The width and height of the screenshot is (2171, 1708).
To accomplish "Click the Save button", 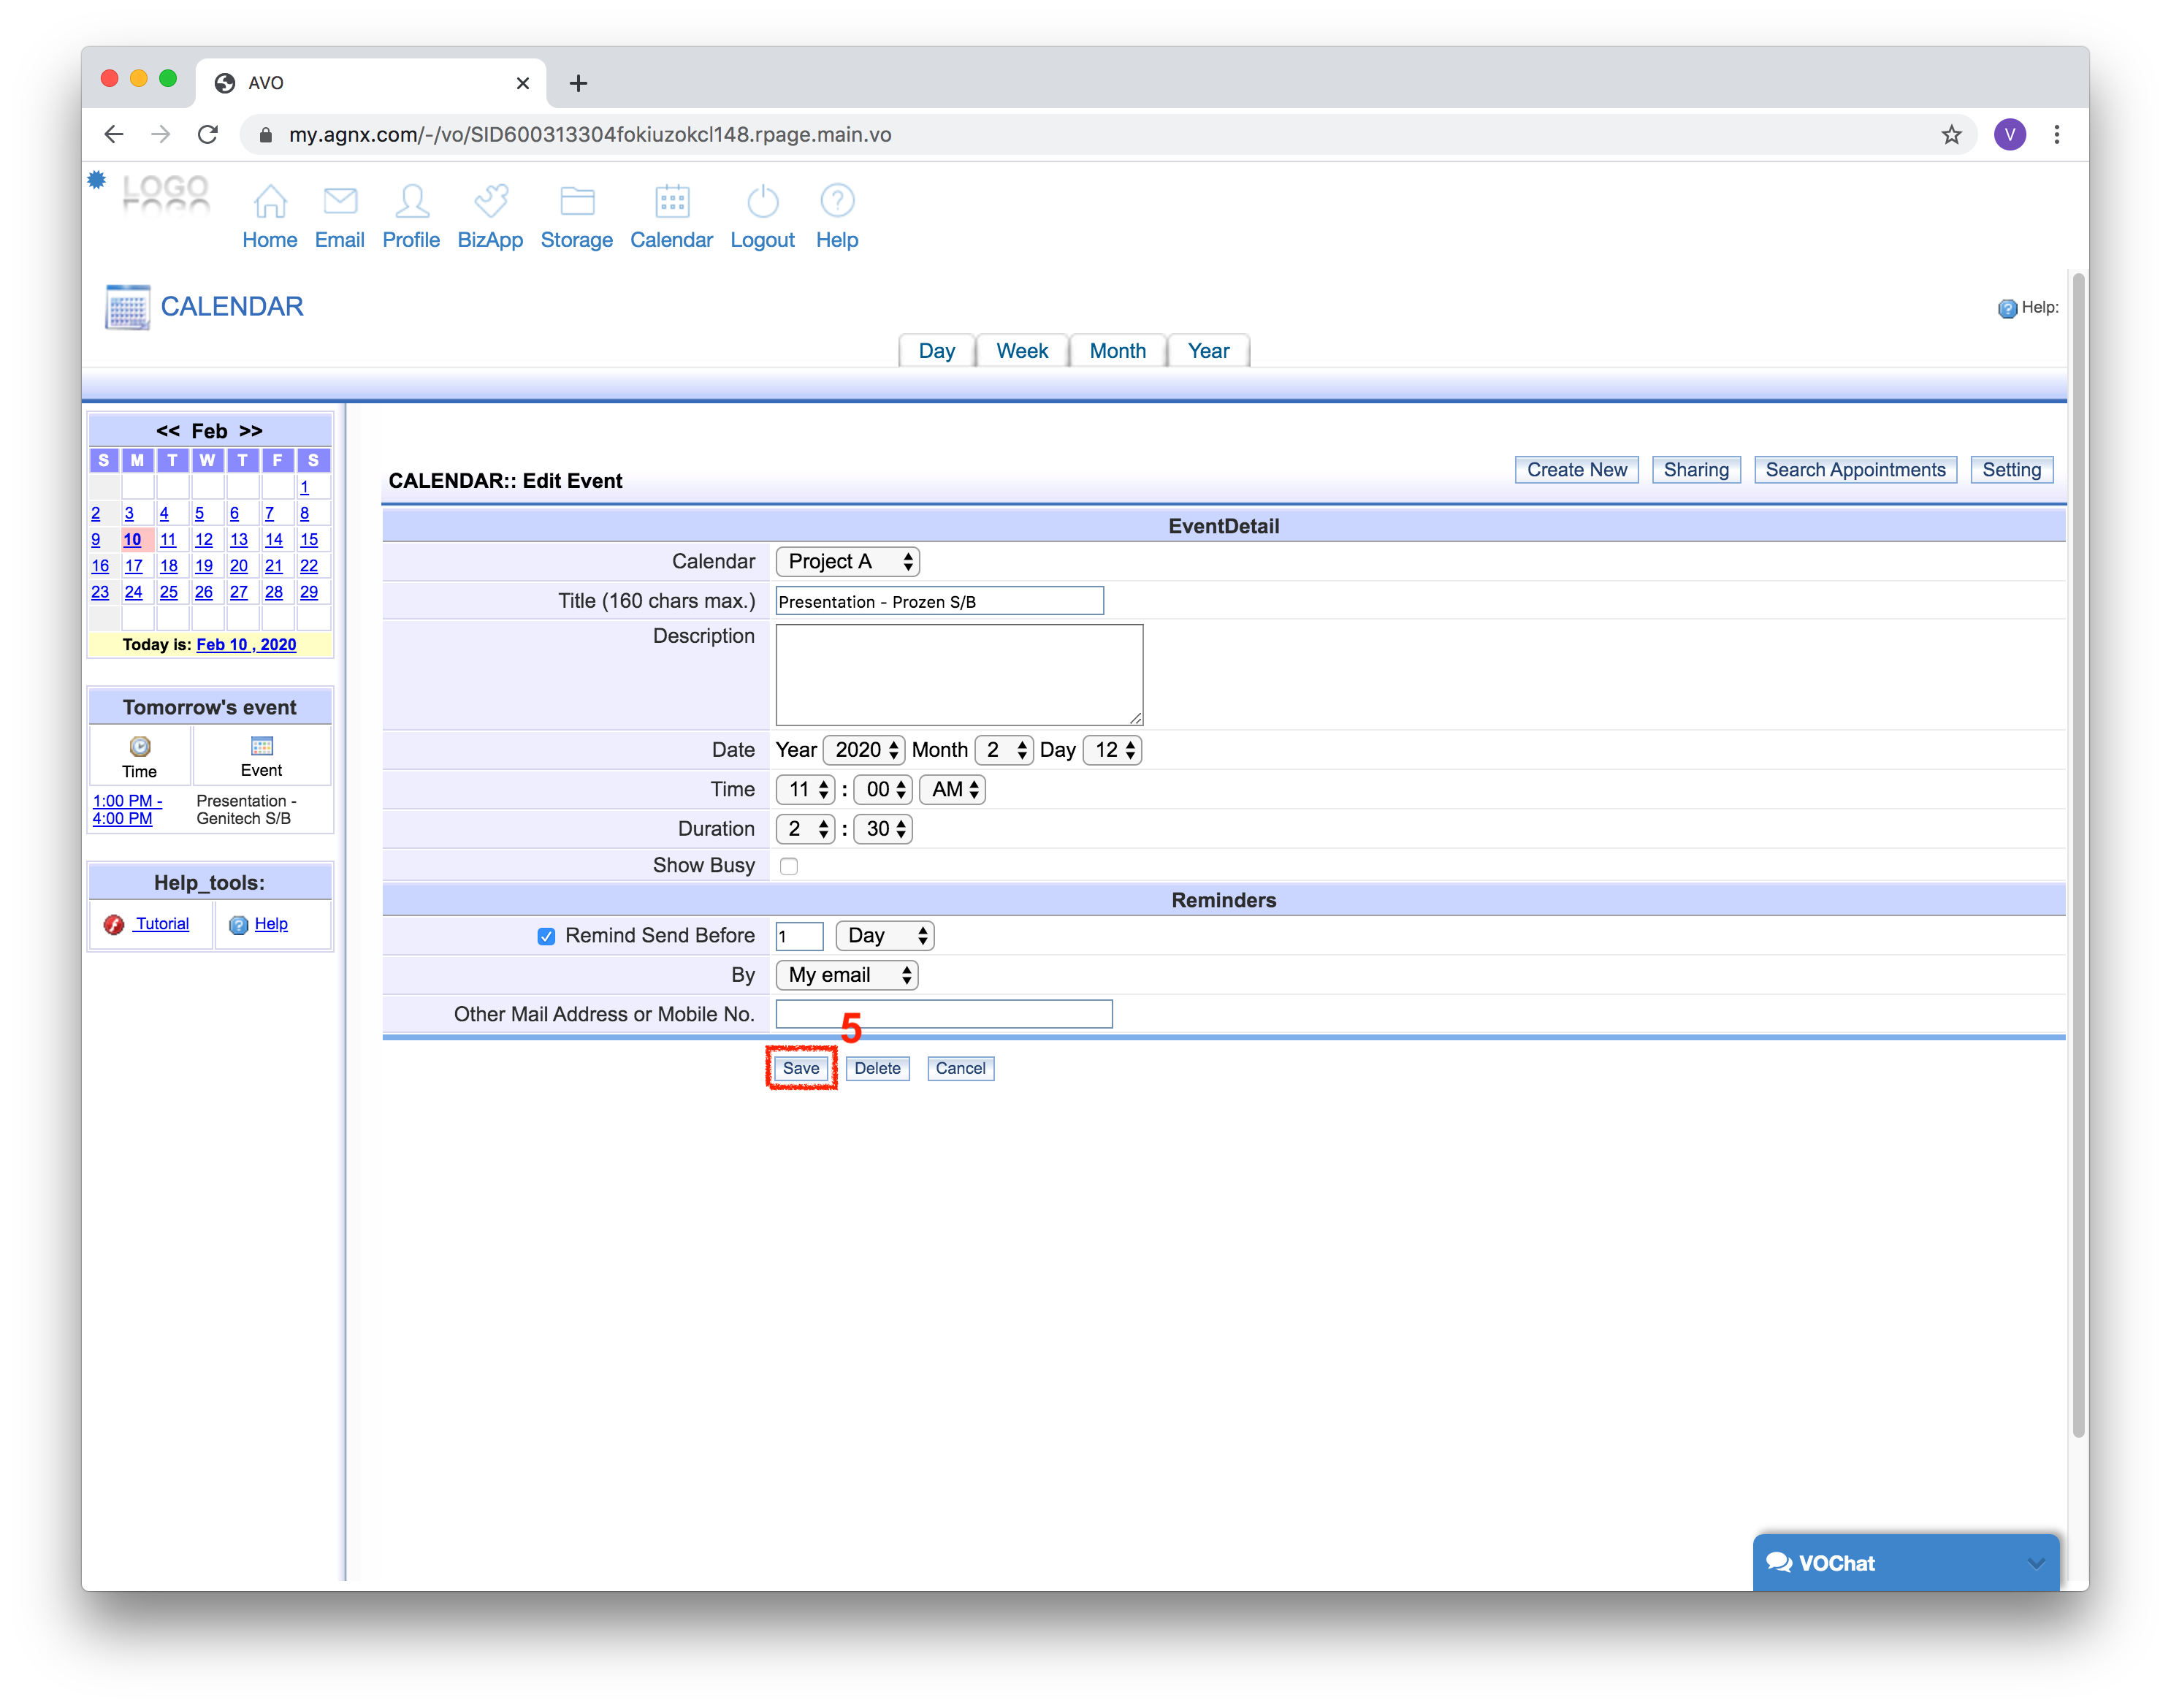I will tap(800, 1068).
